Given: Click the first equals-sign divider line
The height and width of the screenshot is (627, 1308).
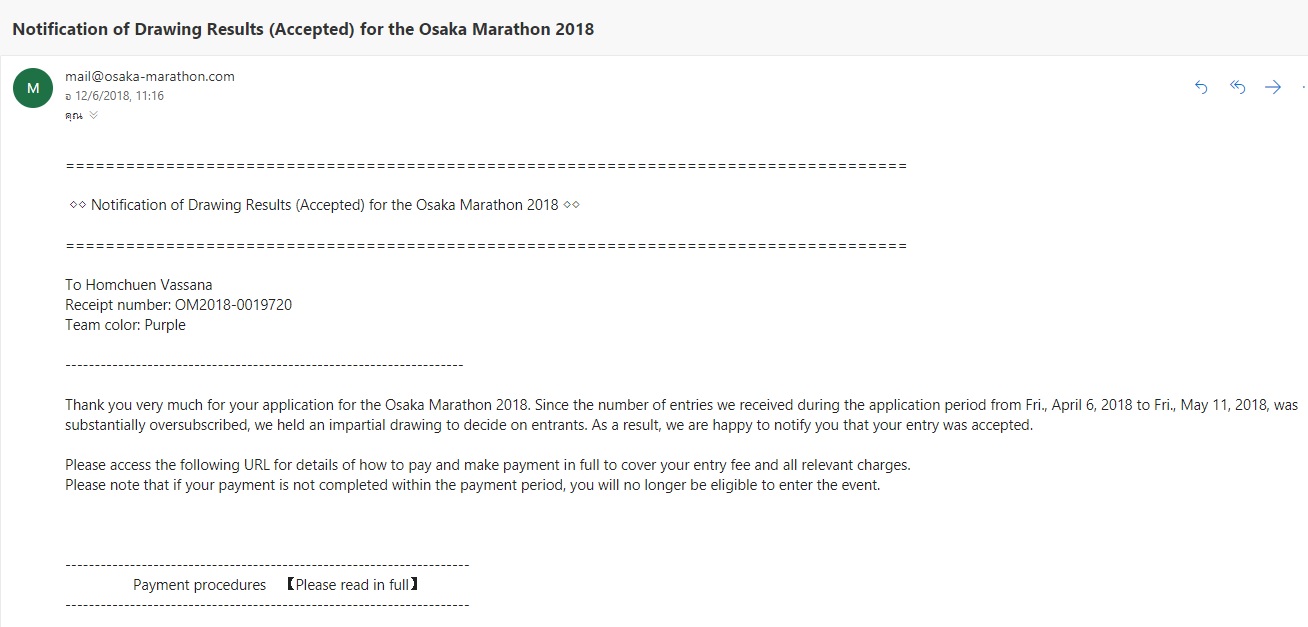Looking at the screenshot, I should 485,166.
